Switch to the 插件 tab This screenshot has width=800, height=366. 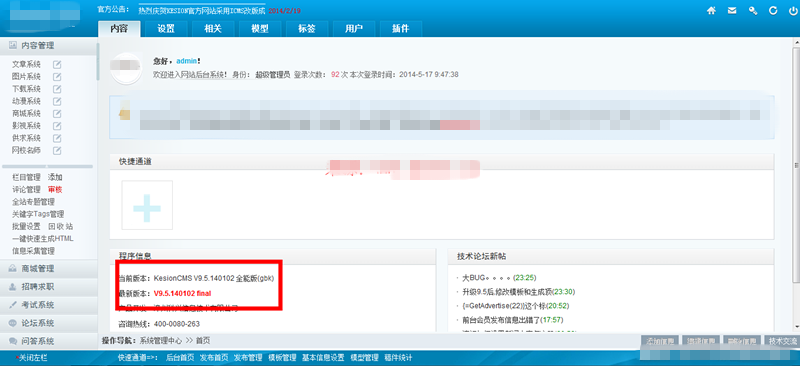point(401,29)
